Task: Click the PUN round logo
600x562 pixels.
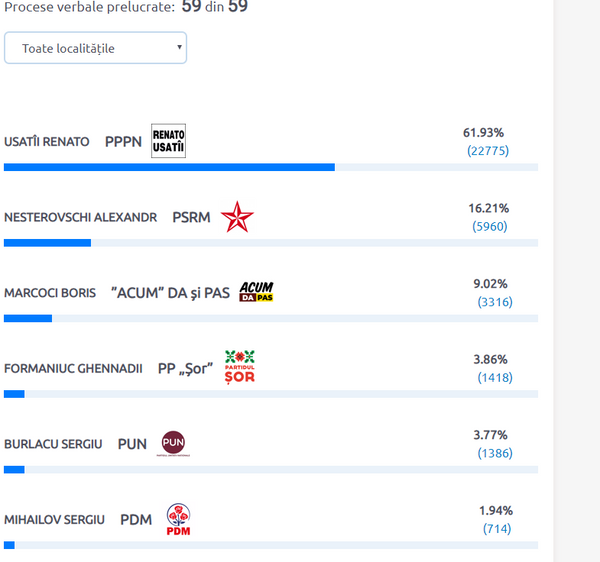Action: point(173,443)
